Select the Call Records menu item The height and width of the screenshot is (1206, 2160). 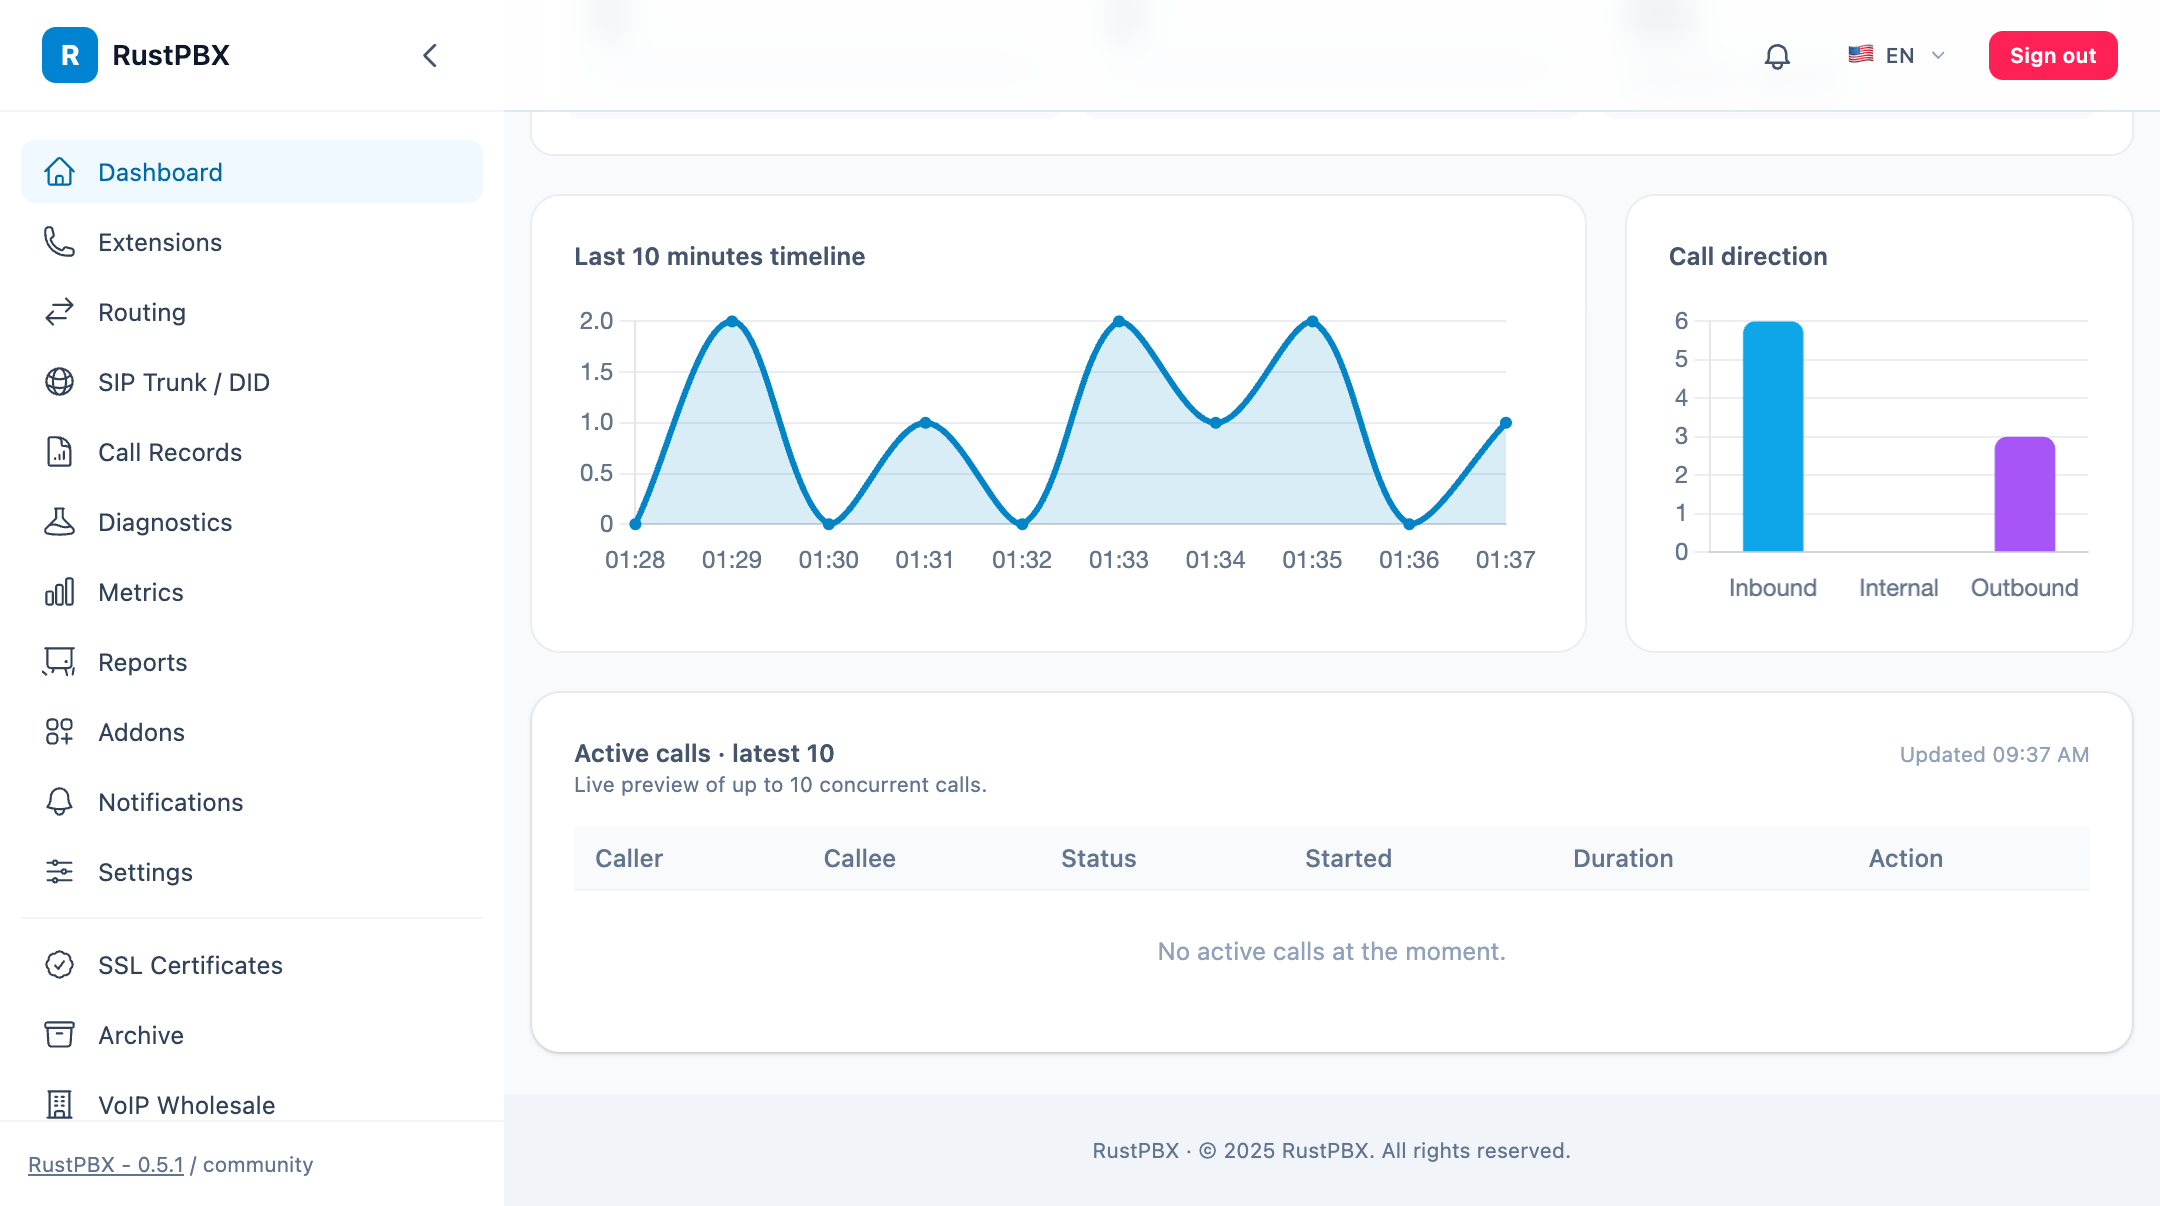click(x=252, y=452)
